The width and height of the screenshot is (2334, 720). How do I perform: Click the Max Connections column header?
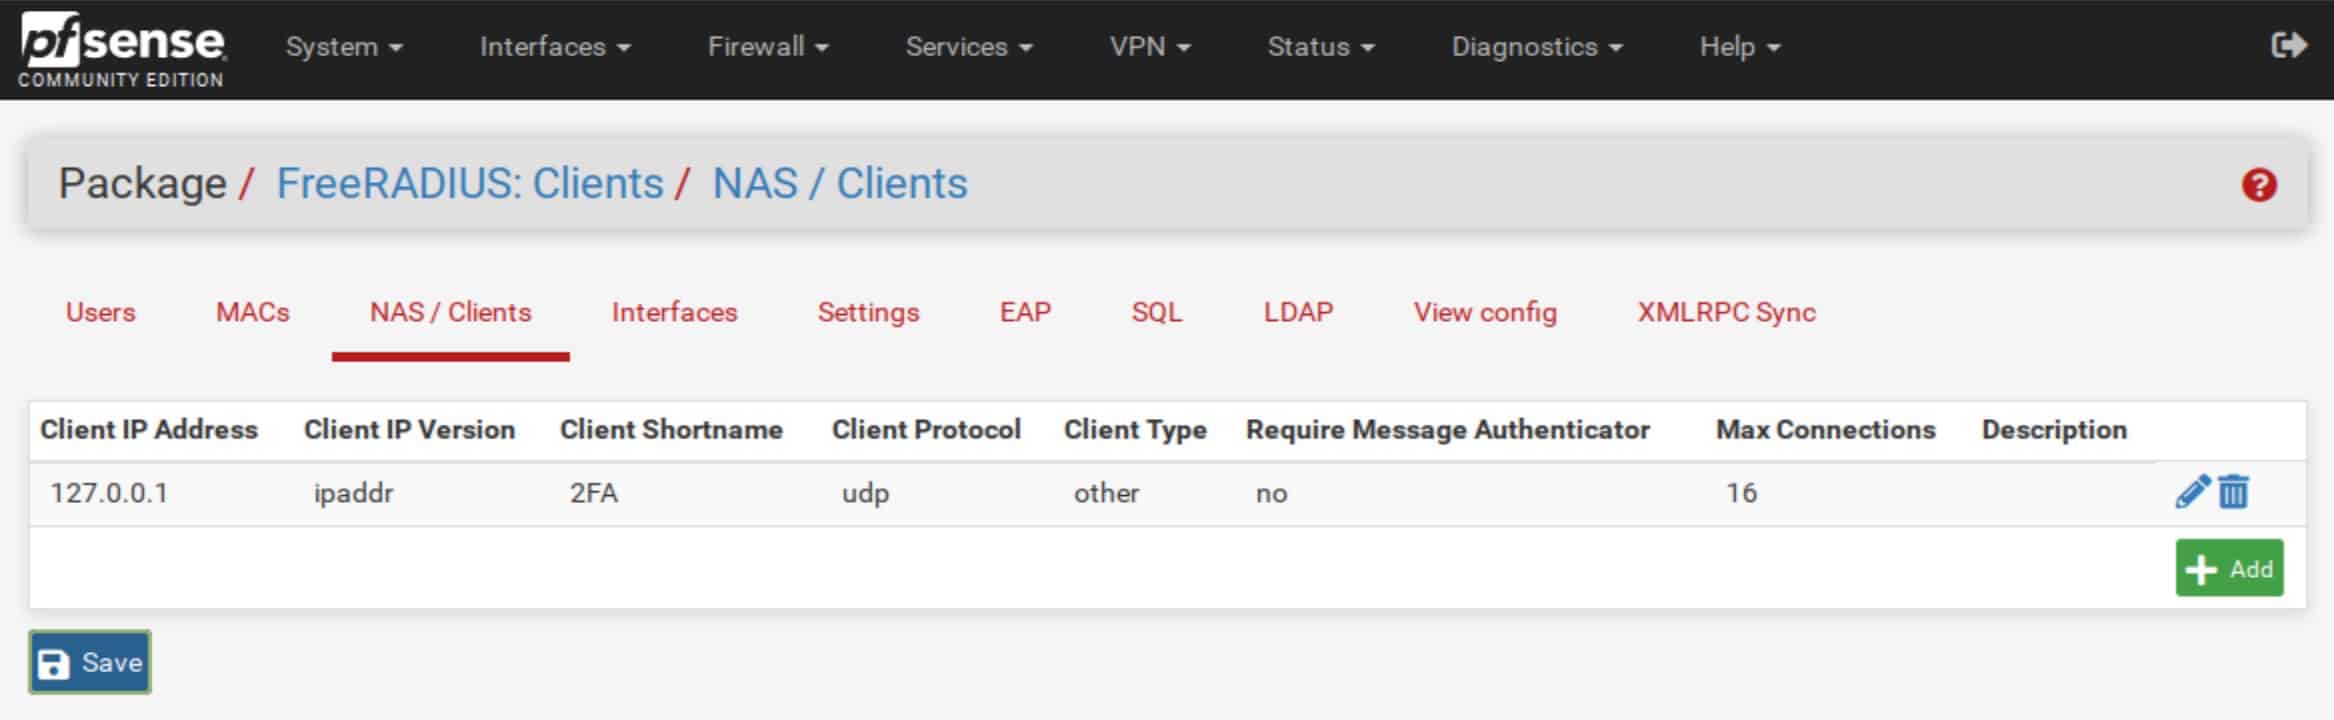click(1825, 430)
